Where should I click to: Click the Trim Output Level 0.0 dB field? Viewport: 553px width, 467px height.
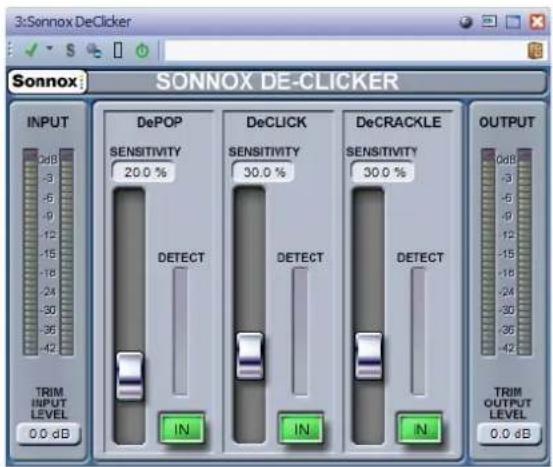[509, 433]
